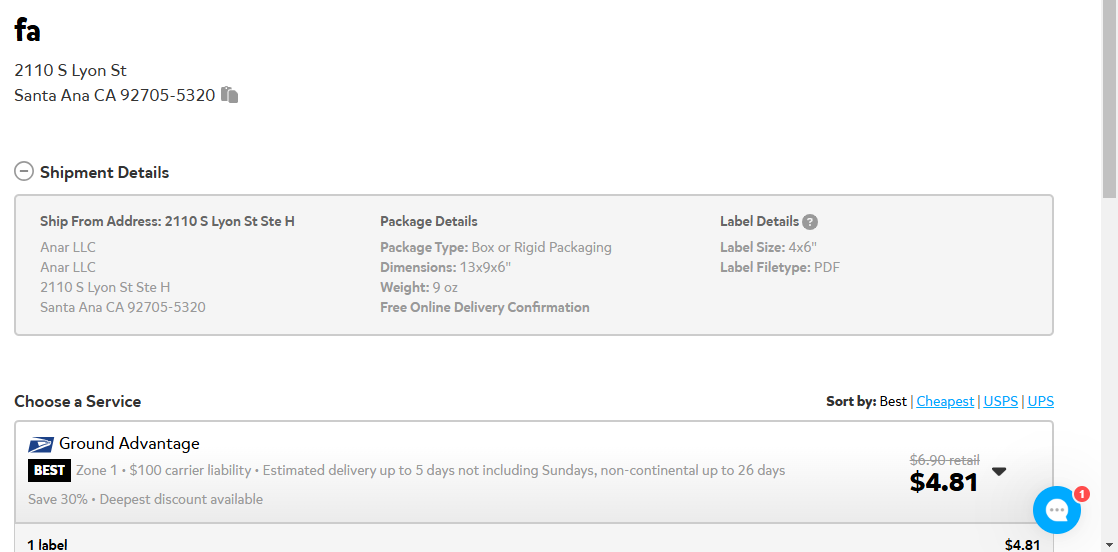Sort services by USPS
The height and width of the screenshot is (552, 1118).
pyautogui.click(x=1002, y=402)
